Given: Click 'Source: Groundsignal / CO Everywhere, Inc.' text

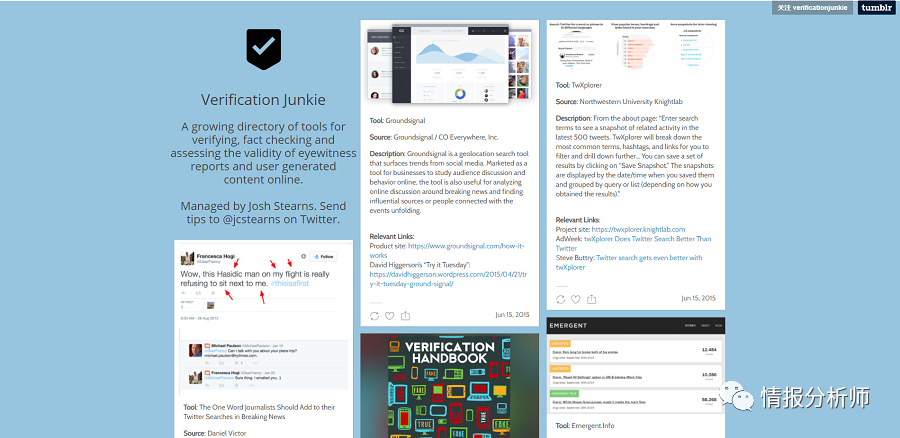Looking at the screenshot, I should coord(434,137).
